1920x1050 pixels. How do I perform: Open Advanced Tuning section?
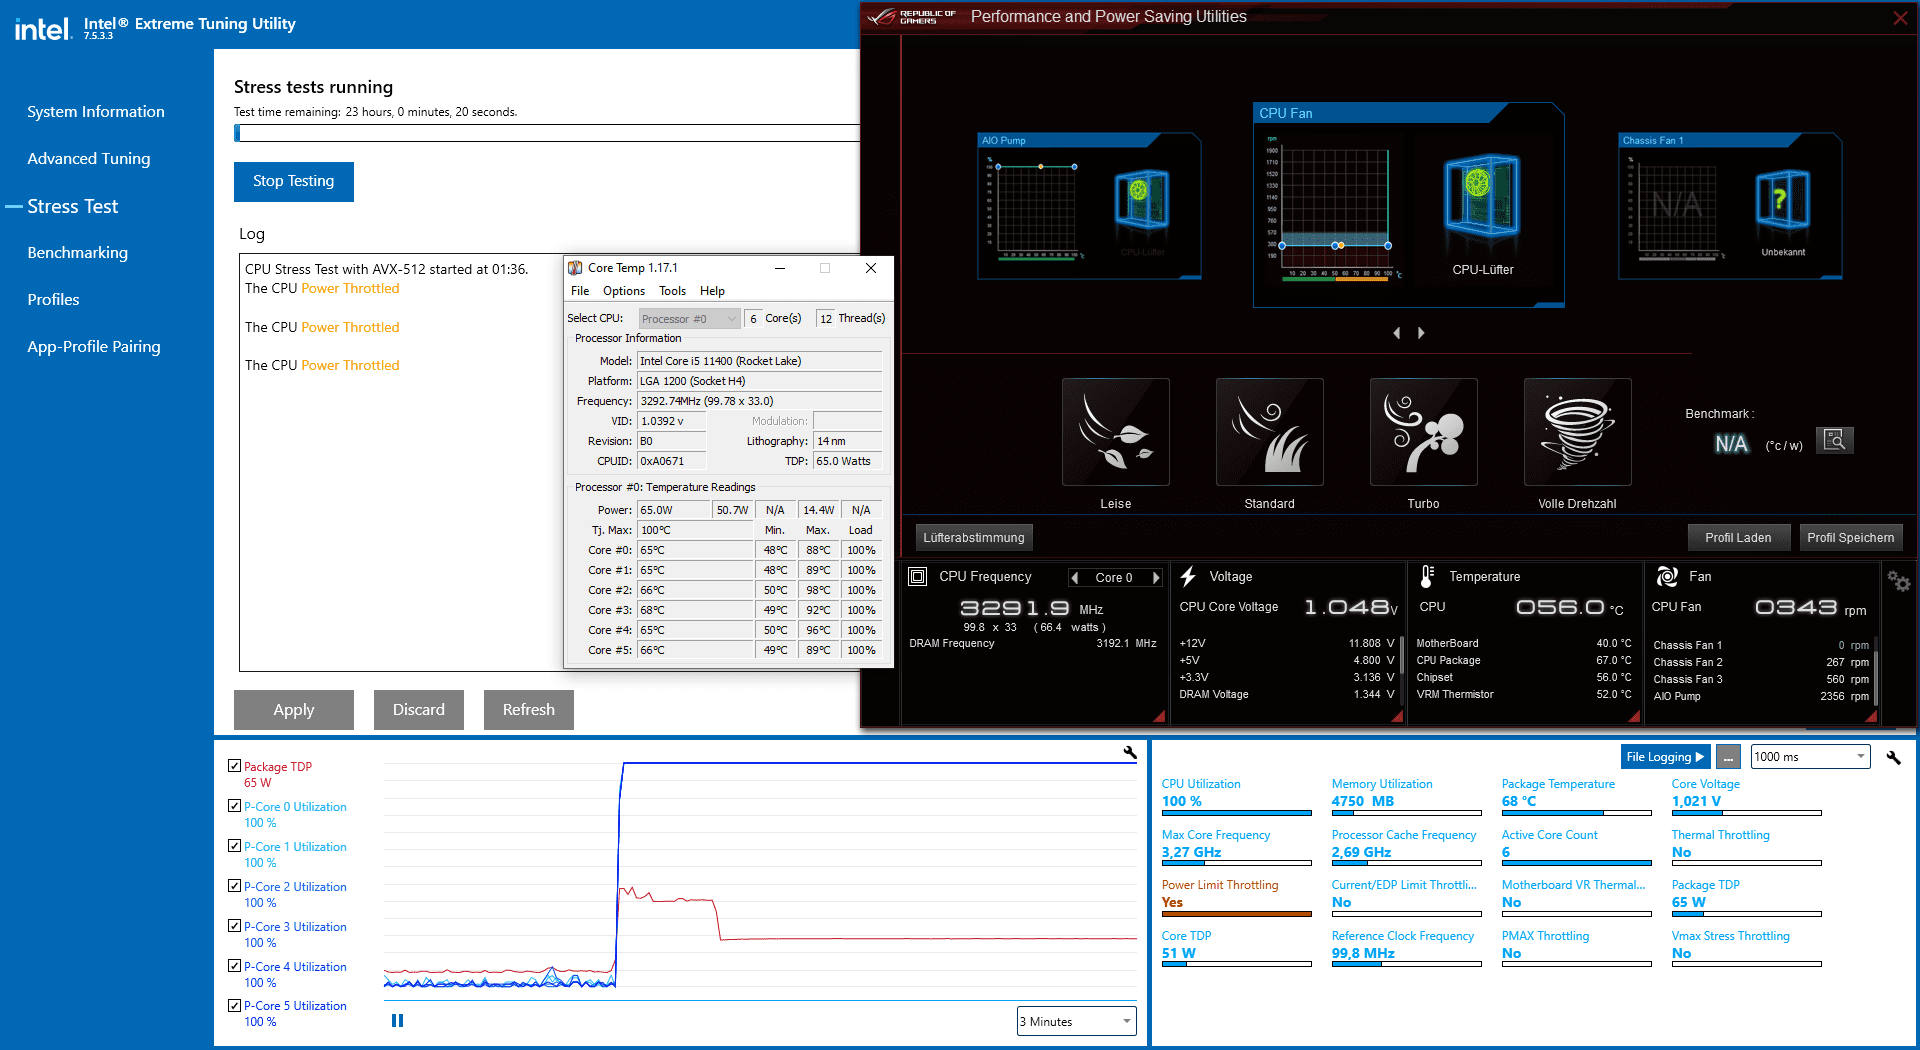click(89, 158)
